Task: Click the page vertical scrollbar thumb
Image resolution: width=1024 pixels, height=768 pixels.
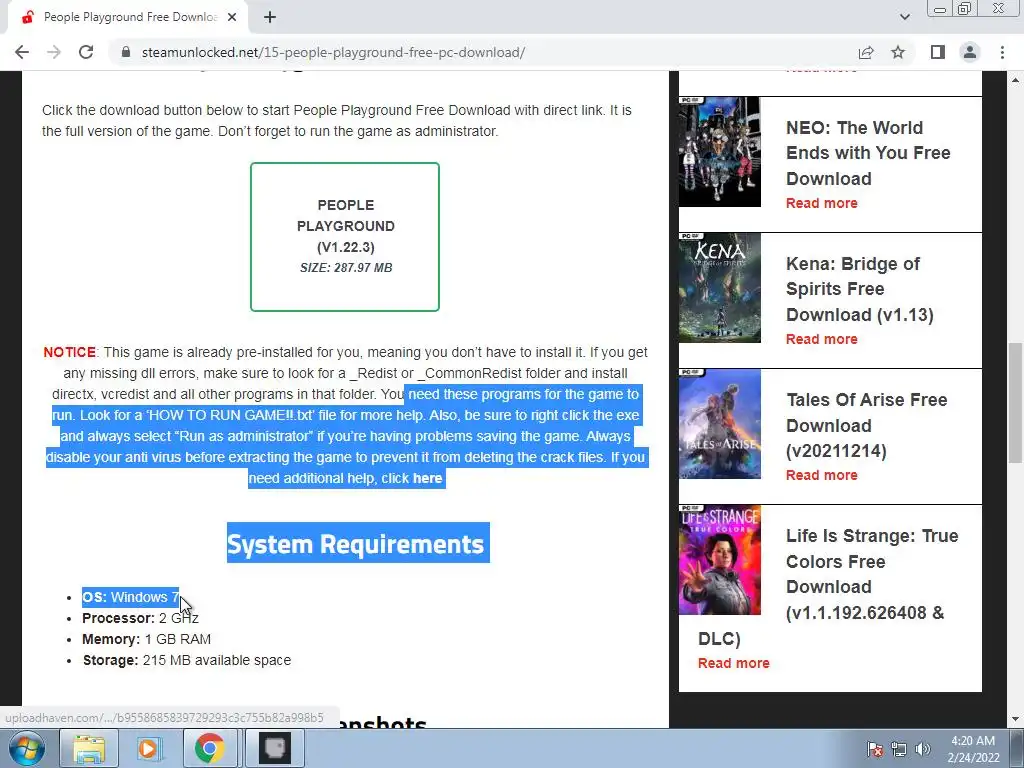Action: pyautogui.click(x=1015, y=403)
